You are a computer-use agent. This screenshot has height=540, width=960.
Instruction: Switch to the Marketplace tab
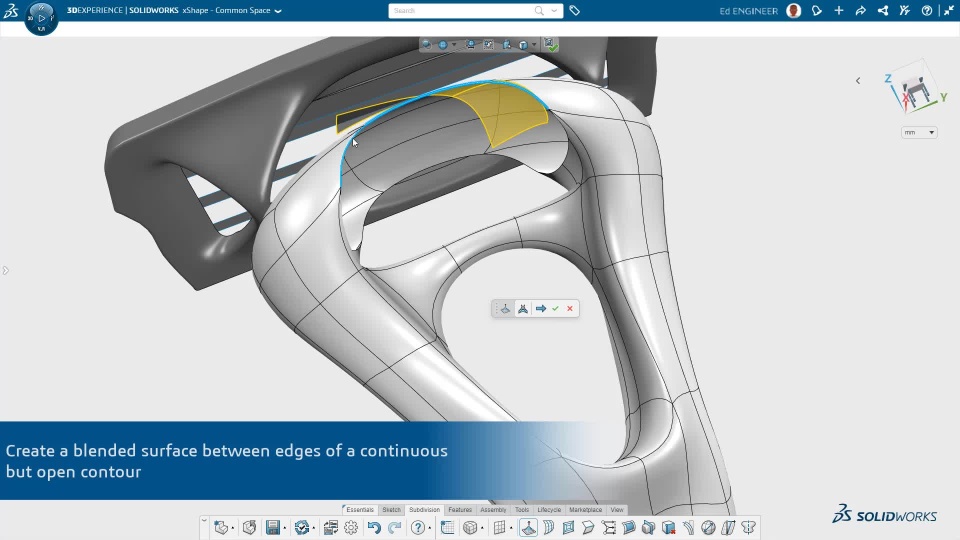[x=585, y=509]
